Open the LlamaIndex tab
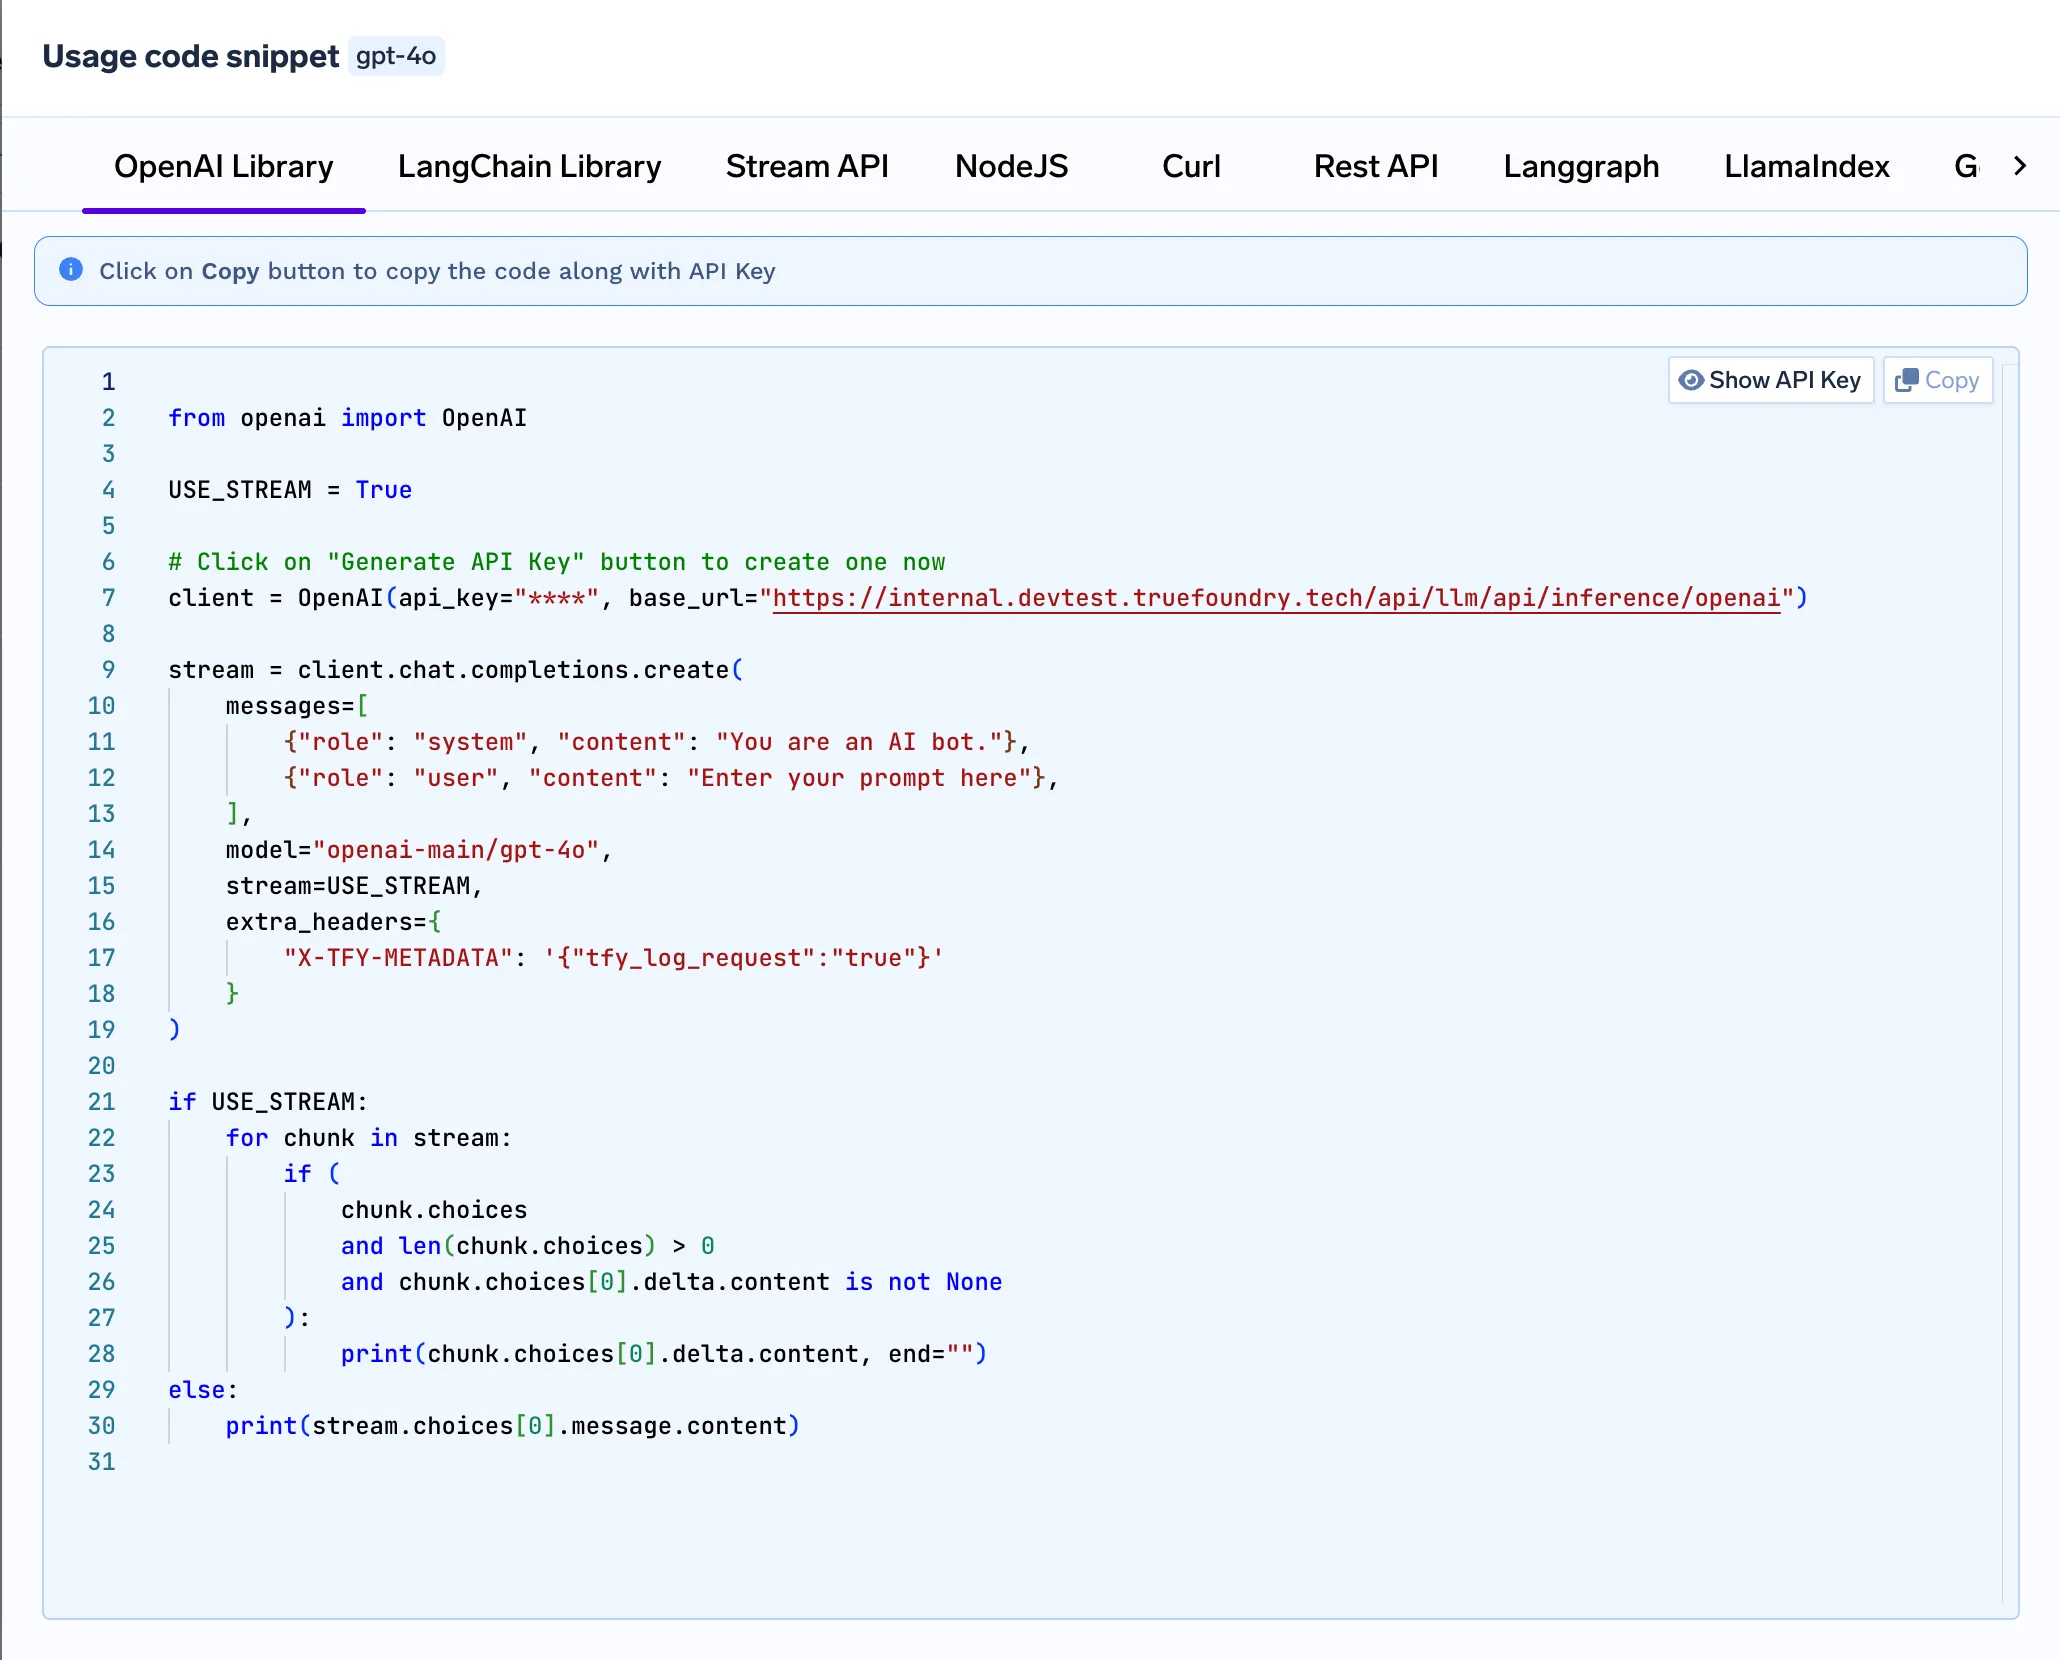Image resolution: width=2060 pixels, height=1660 pixels. click(1806, 166)
